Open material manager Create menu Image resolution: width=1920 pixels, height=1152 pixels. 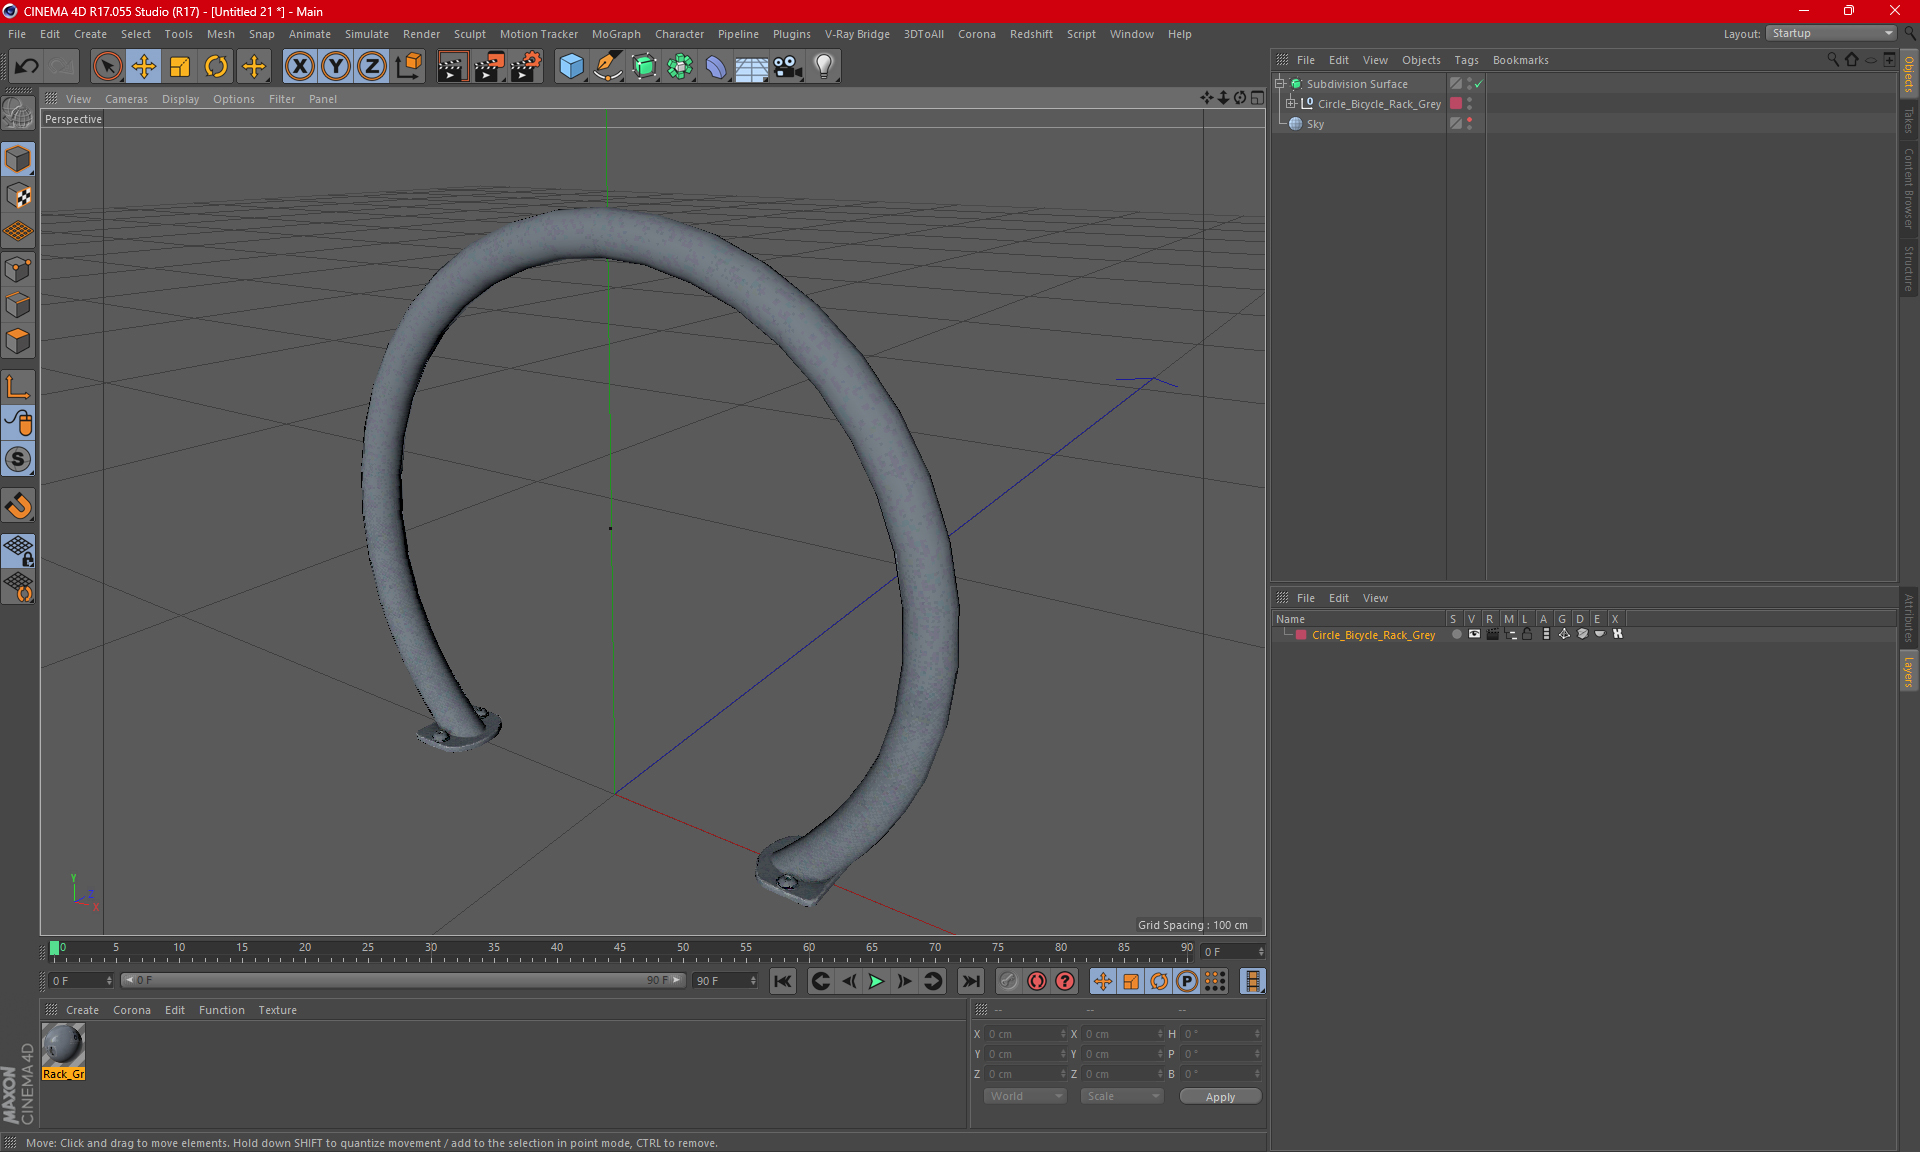coord(82,1010)
